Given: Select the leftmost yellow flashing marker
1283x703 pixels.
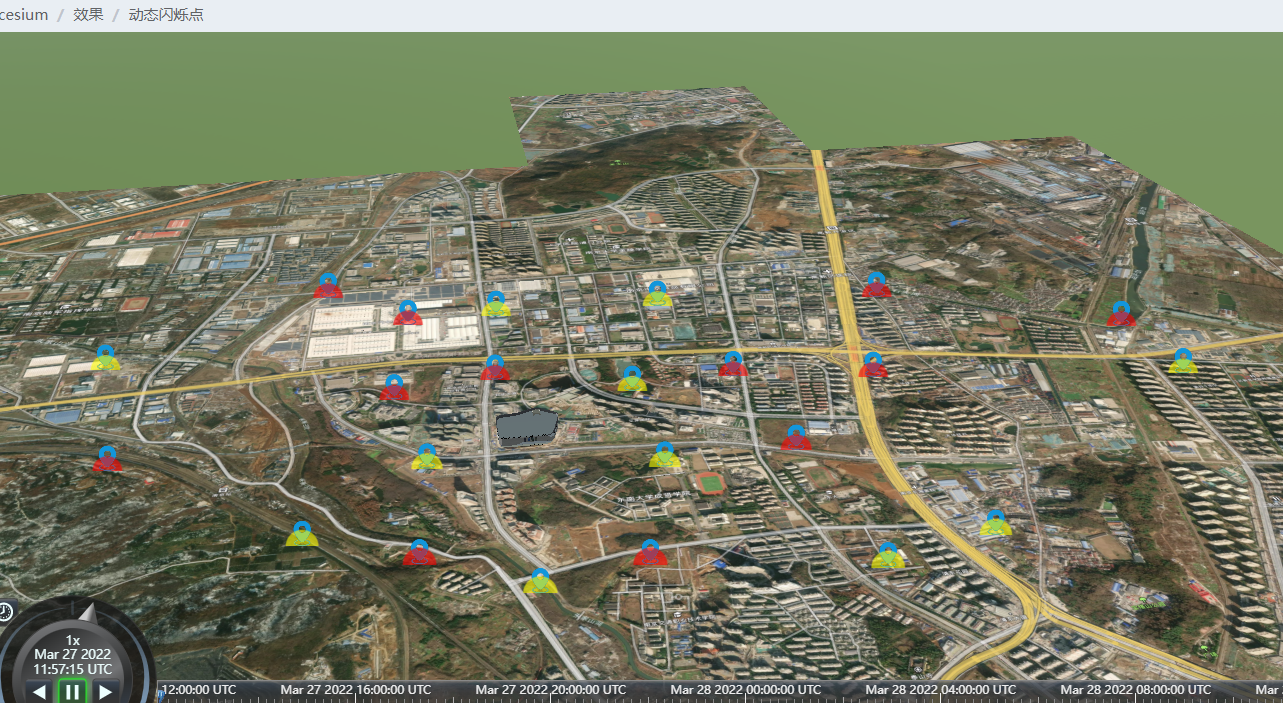Looking at the screenshot, I should (x=106, y=358).
